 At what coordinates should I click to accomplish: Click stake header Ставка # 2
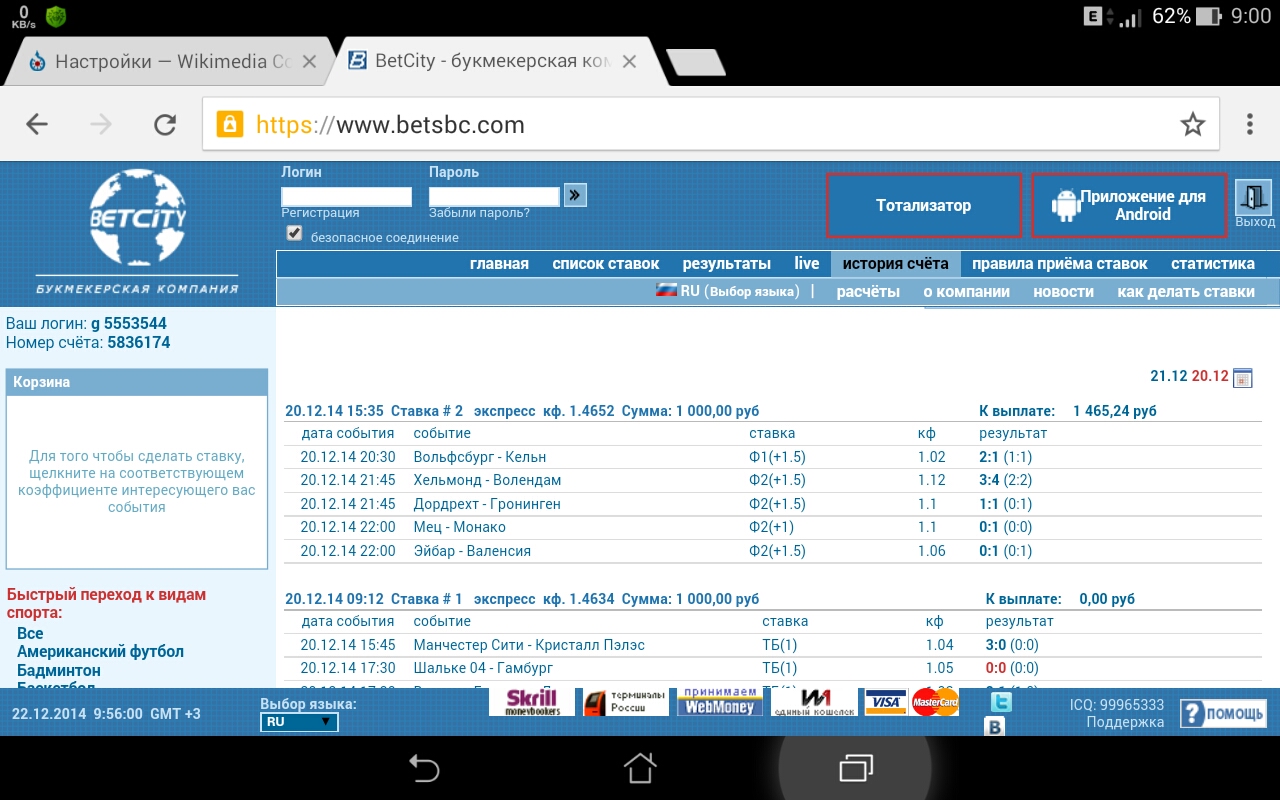[x=427, y=411]
